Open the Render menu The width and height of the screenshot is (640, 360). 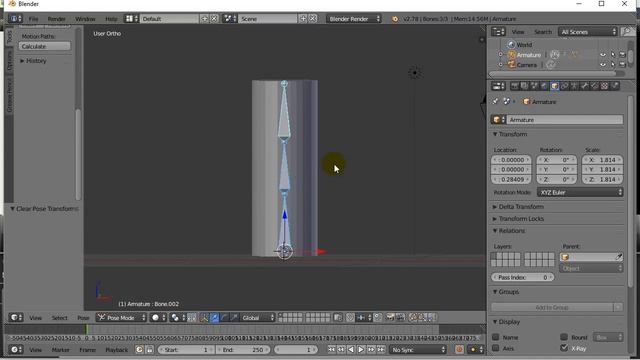56,19
